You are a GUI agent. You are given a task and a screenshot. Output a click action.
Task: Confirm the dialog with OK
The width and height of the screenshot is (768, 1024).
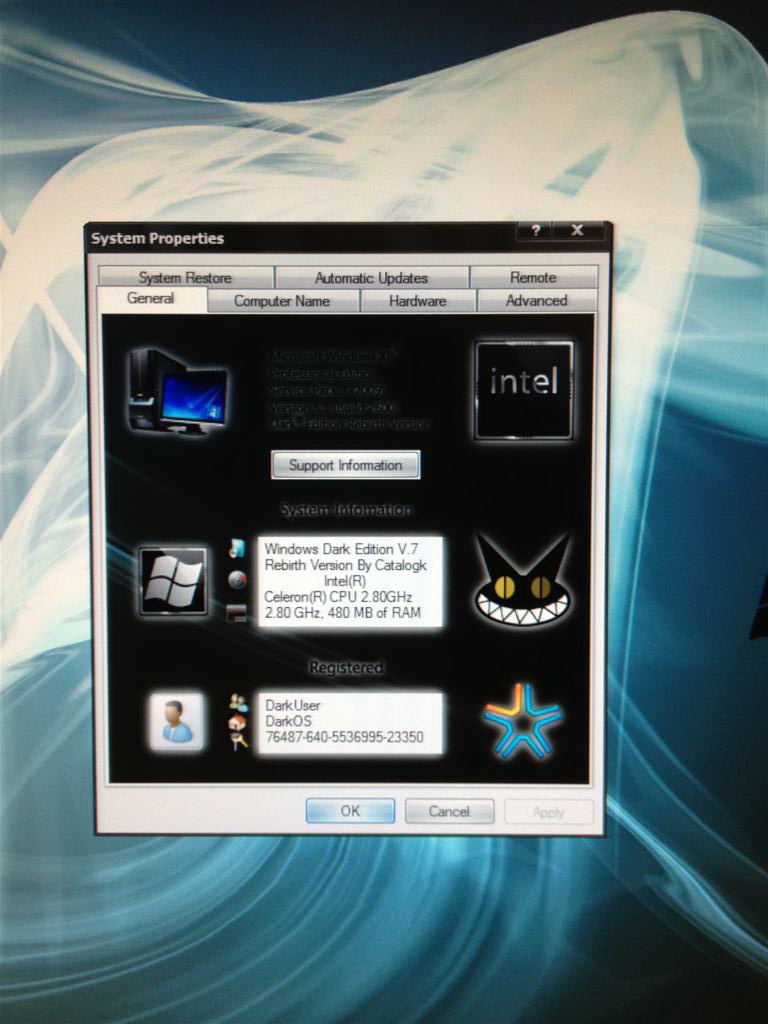pyautogui.click(x=350, y=811)
